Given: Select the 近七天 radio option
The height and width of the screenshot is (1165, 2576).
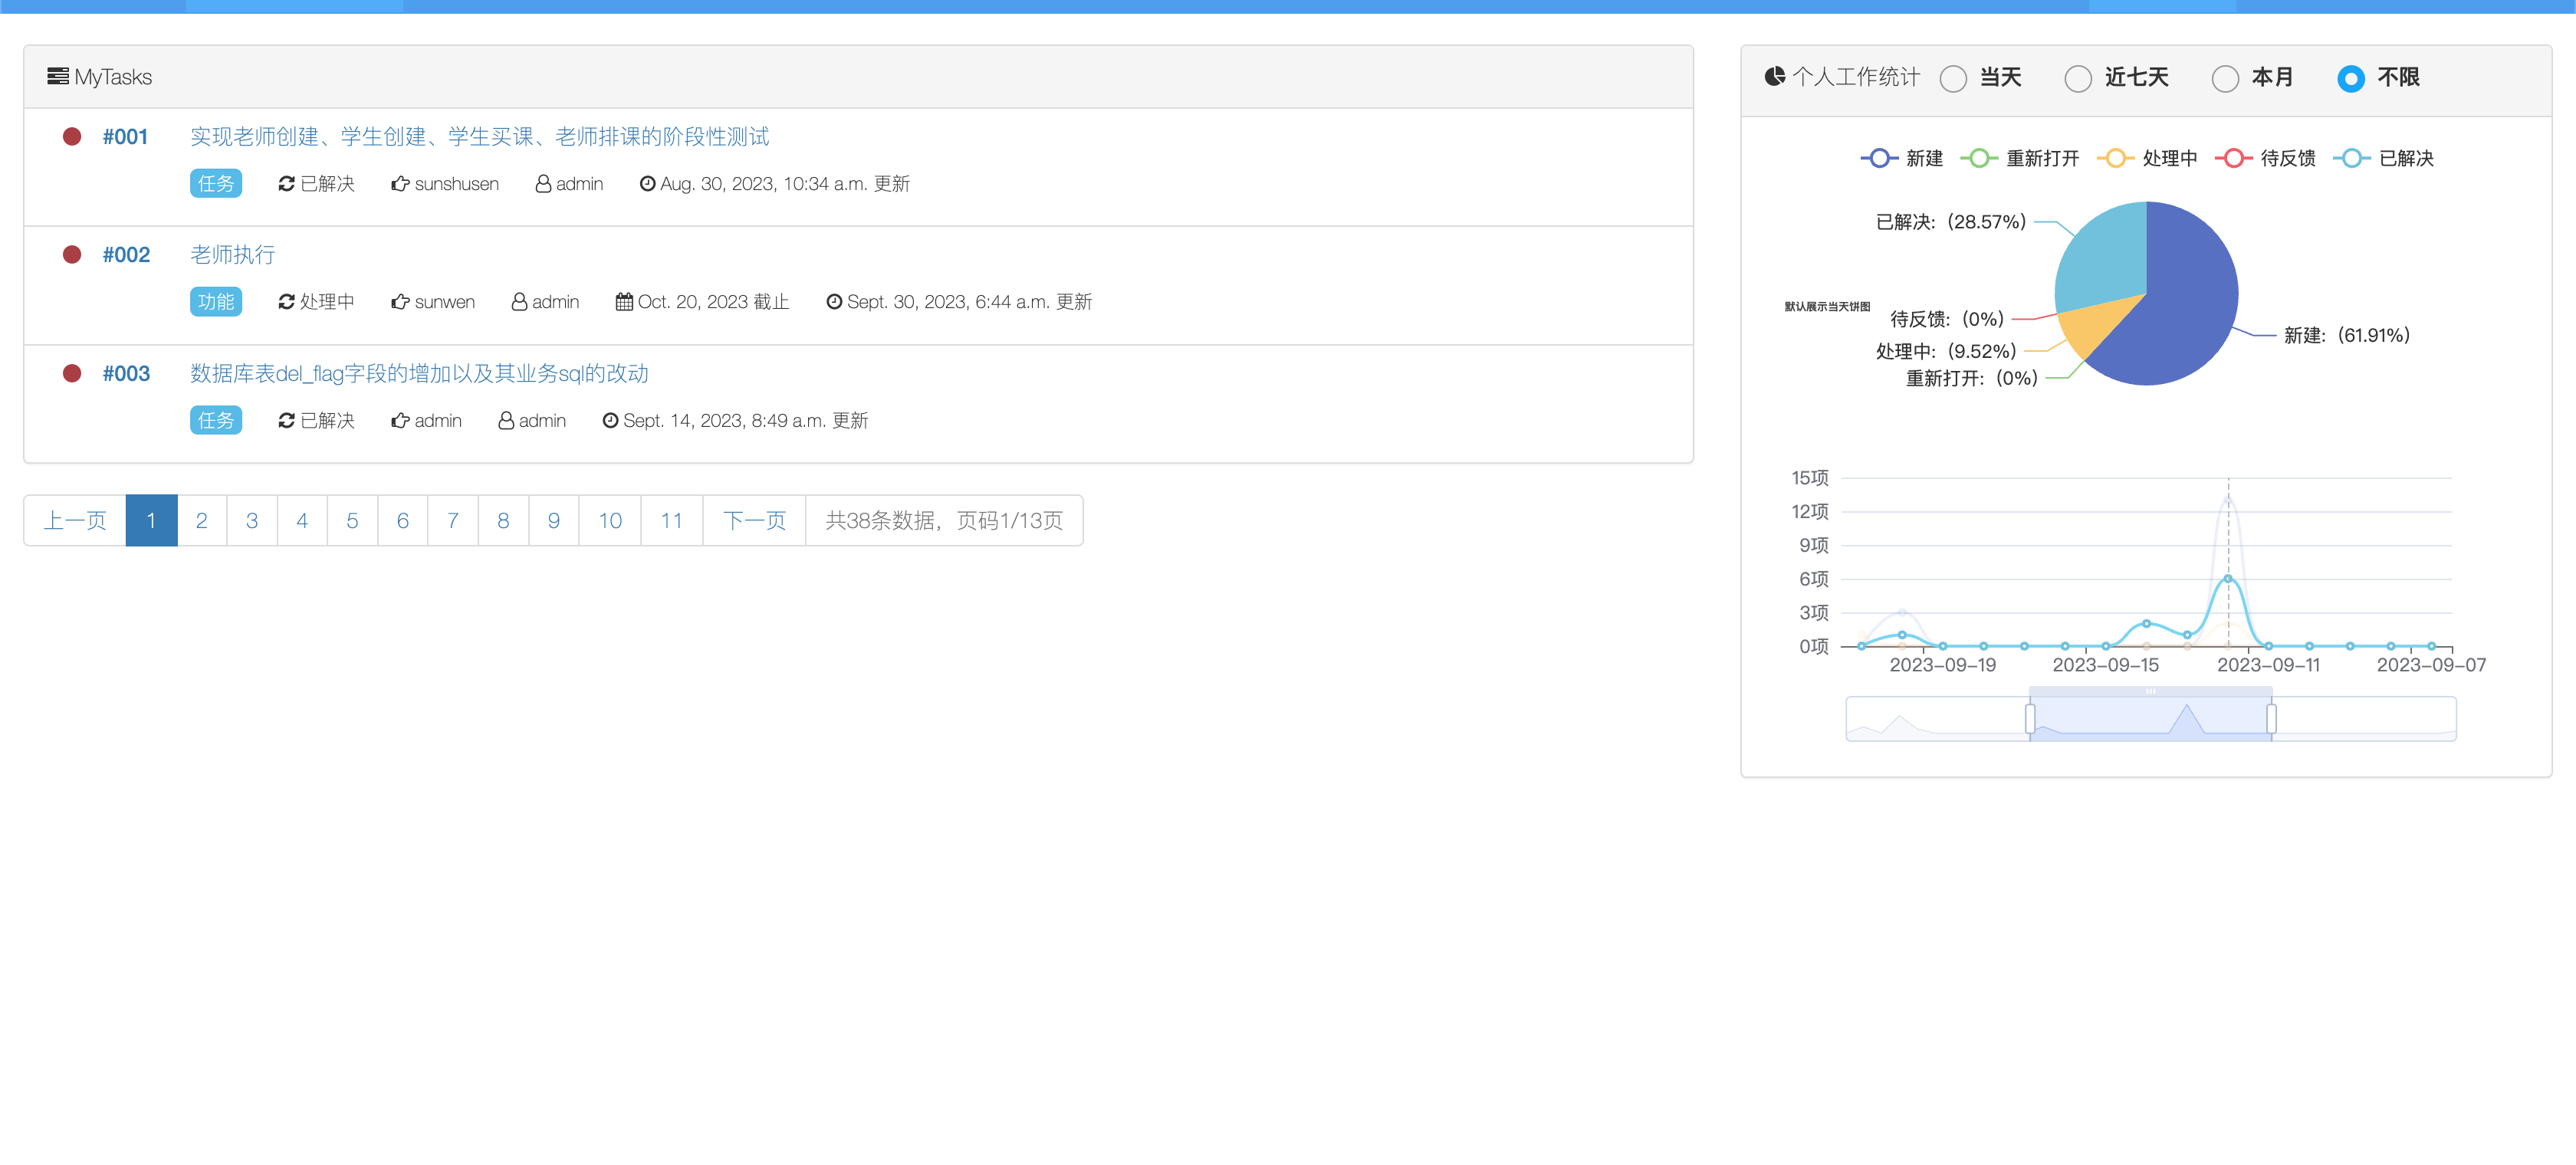Looking at the screenshot, I should [2078, 78].
